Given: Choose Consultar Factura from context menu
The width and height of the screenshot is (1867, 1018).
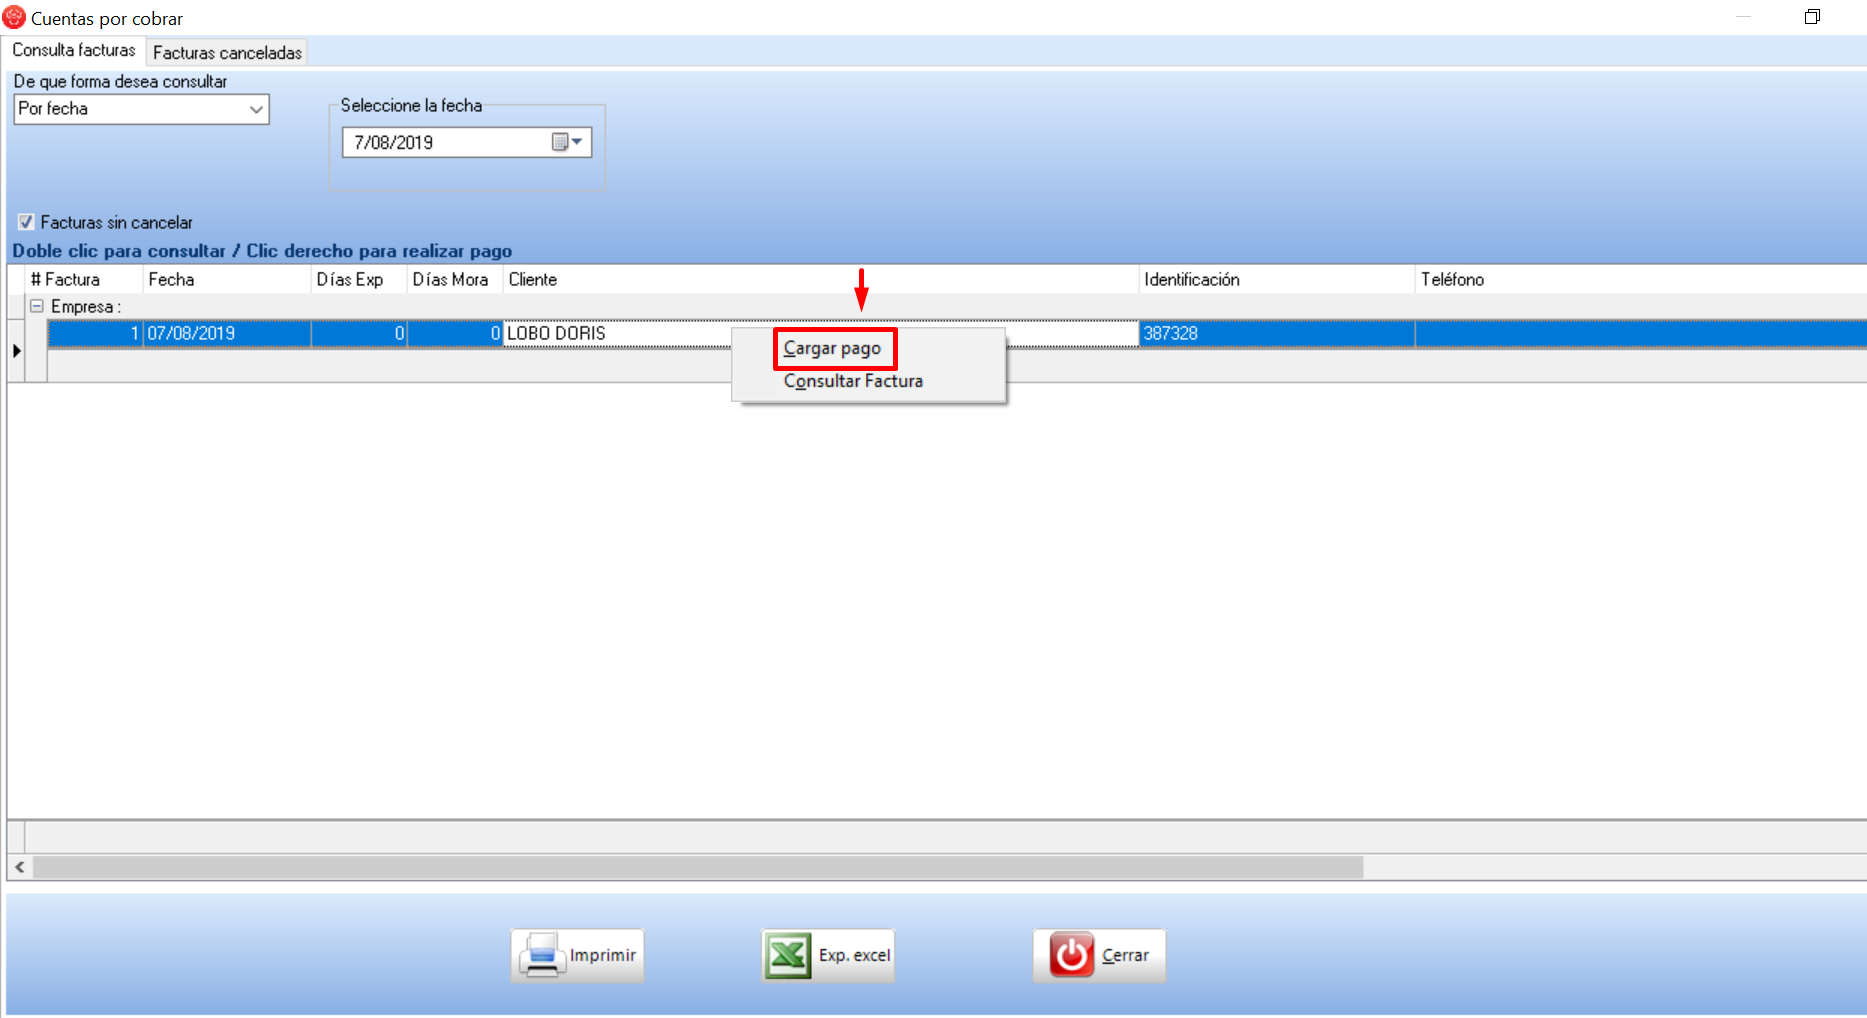Looking at the screenshot, I should pyautogui.click(x=853, y=381).
